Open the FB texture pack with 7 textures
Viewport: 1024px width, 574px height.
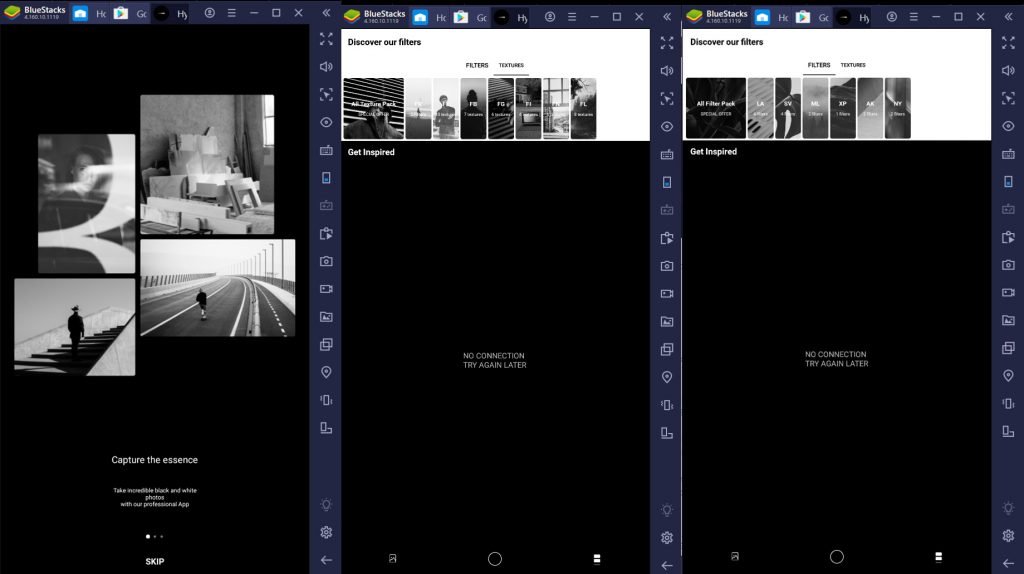point(473,108)
